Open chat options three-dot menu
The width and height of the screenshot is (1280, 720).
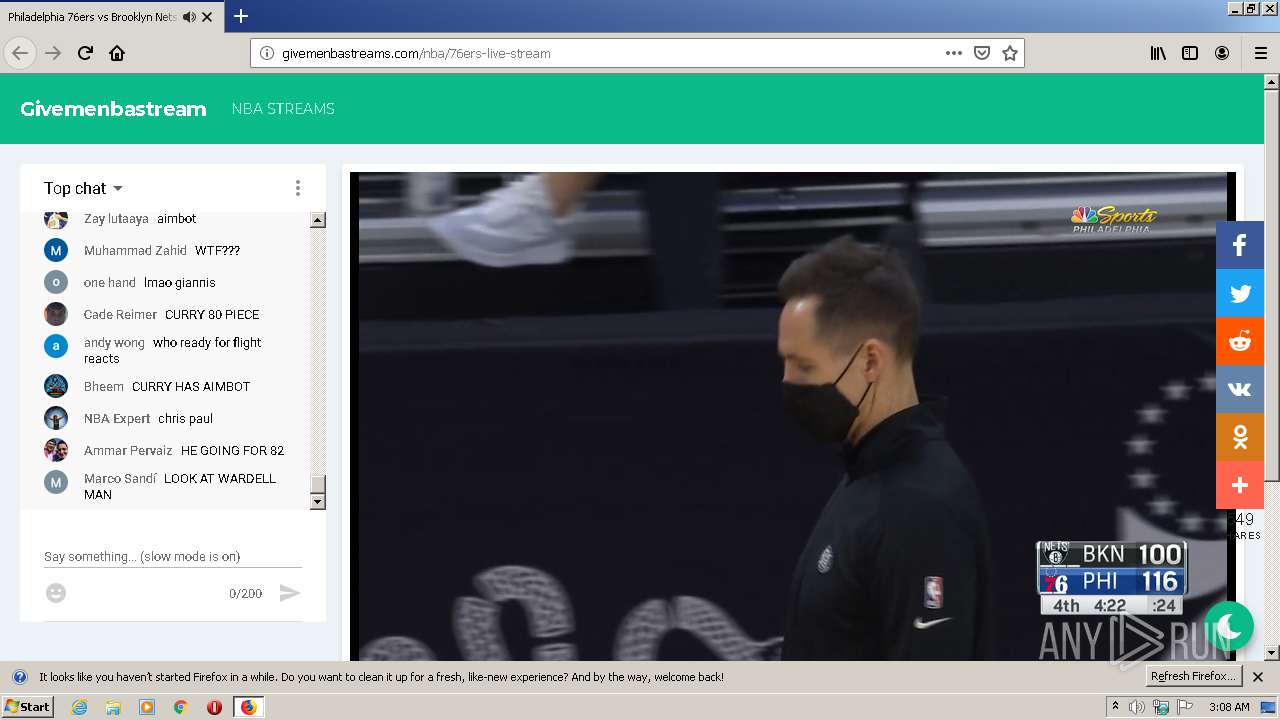click(297, 188)
